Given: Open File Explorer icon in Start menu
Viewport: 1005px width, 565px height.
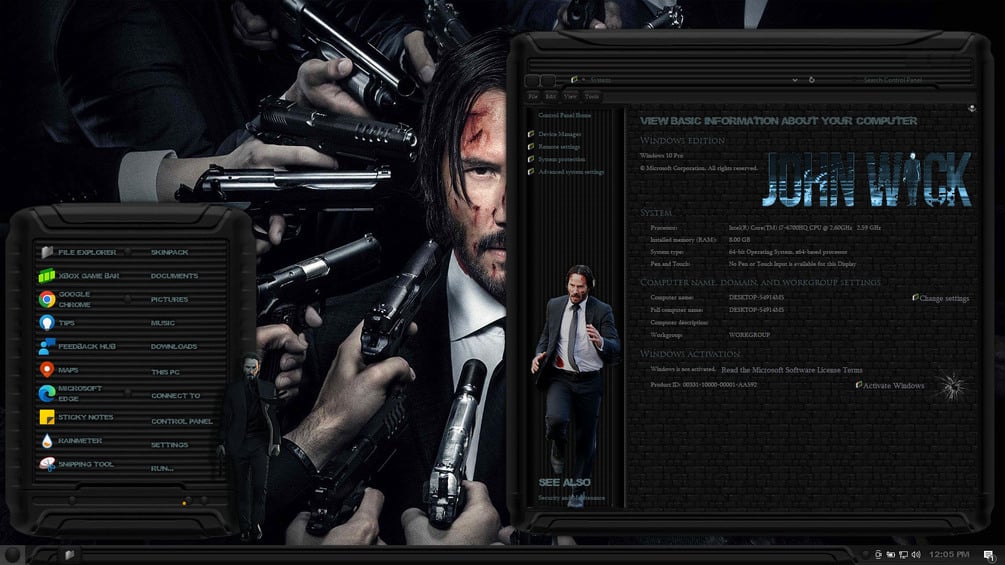Looking at the screenshot, I should coord(47,252).
